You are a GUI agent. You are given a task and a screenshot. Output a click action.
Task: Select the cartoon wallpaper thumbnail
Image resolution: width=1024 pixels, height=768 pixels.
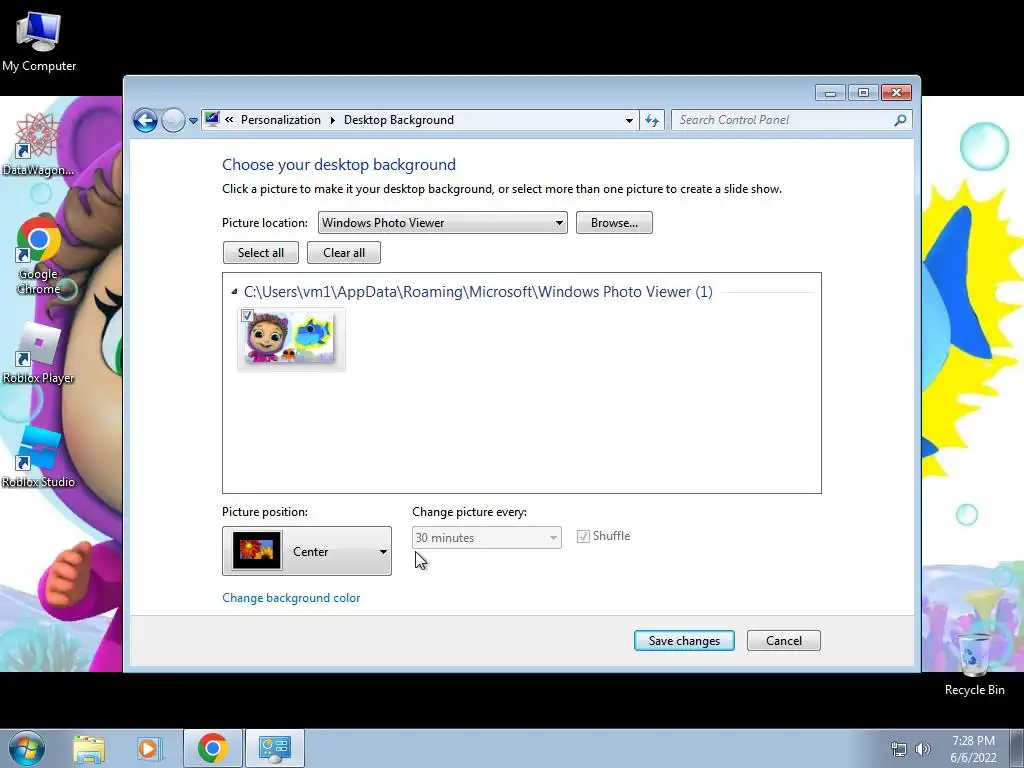click(290, 338)
